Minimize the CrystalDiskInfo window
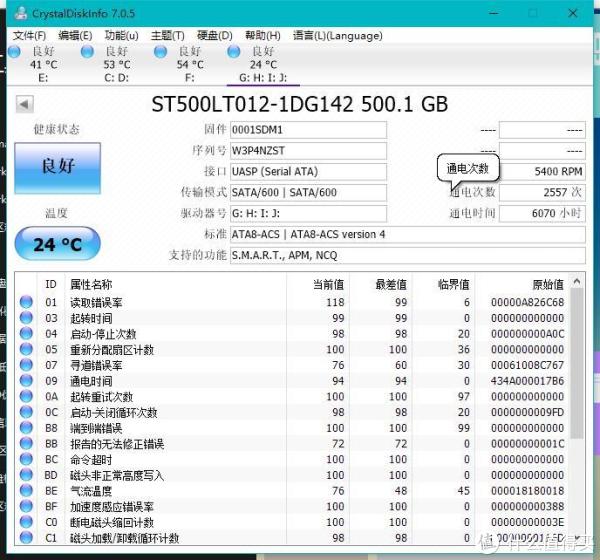600x560 pixels. pos(494,13)
